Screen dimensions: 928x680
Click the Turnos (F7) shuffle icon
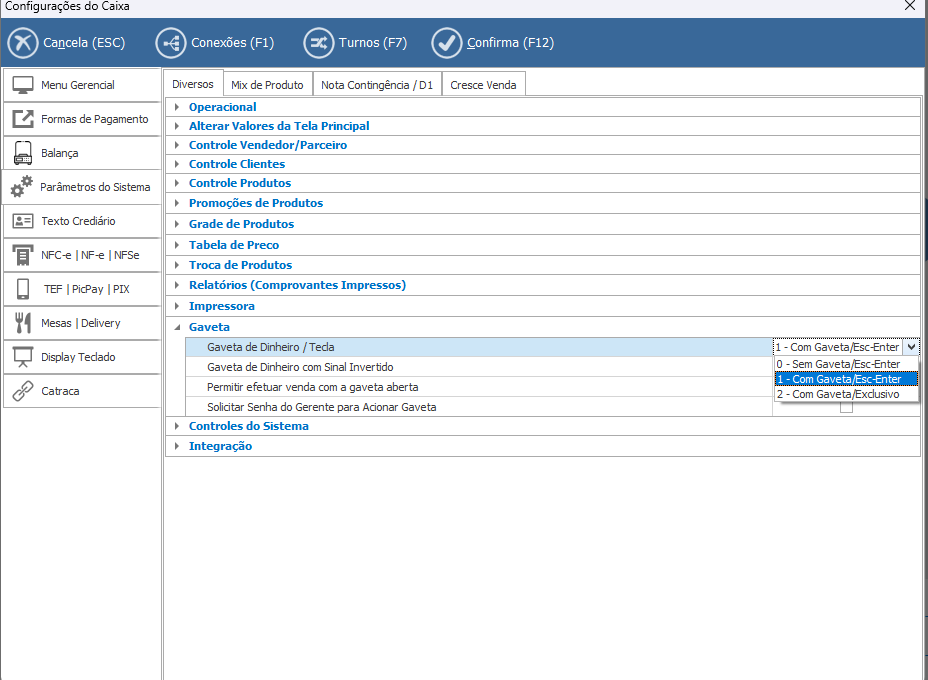click(x=318, y=43)
